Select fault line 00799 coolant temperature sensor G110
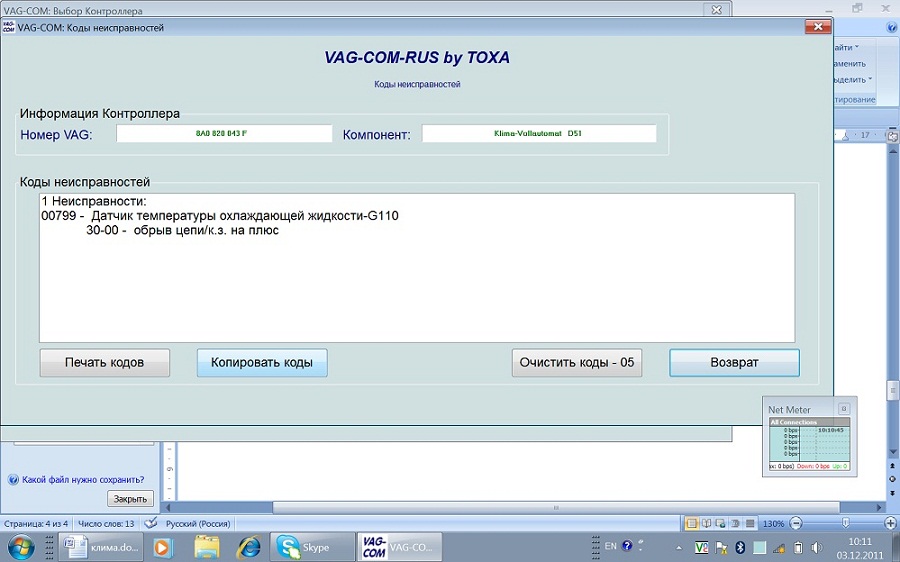The width and height of the screenshot is (900, 562). coord(220,216)
